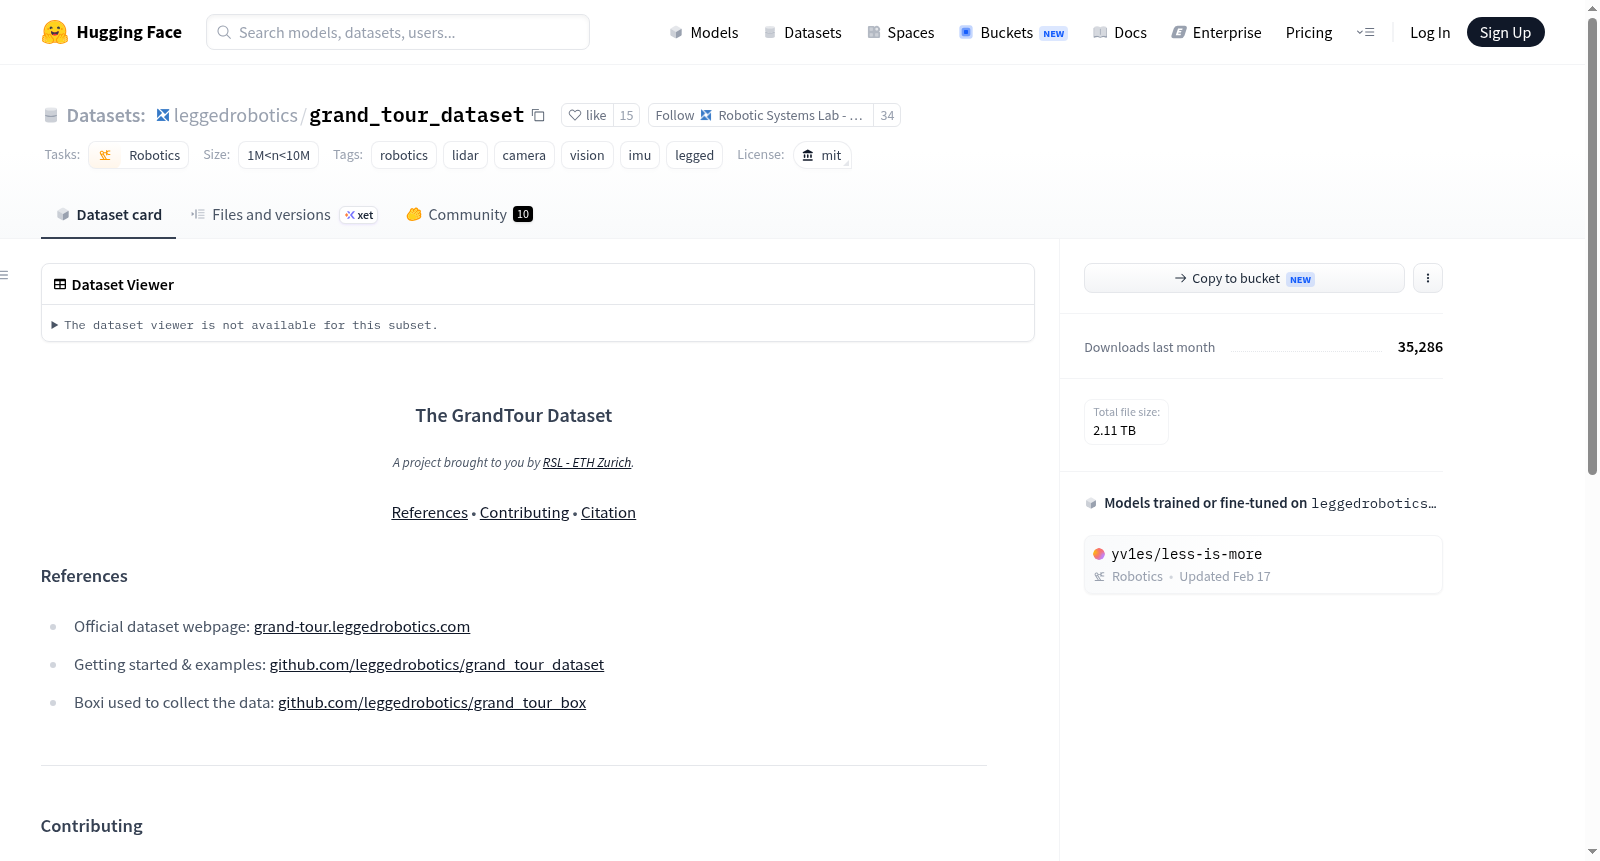The width and height of the screenshot is (1600, 861).
Task: Open the grand_tour_box GitHub link
Action: [432, 702]
